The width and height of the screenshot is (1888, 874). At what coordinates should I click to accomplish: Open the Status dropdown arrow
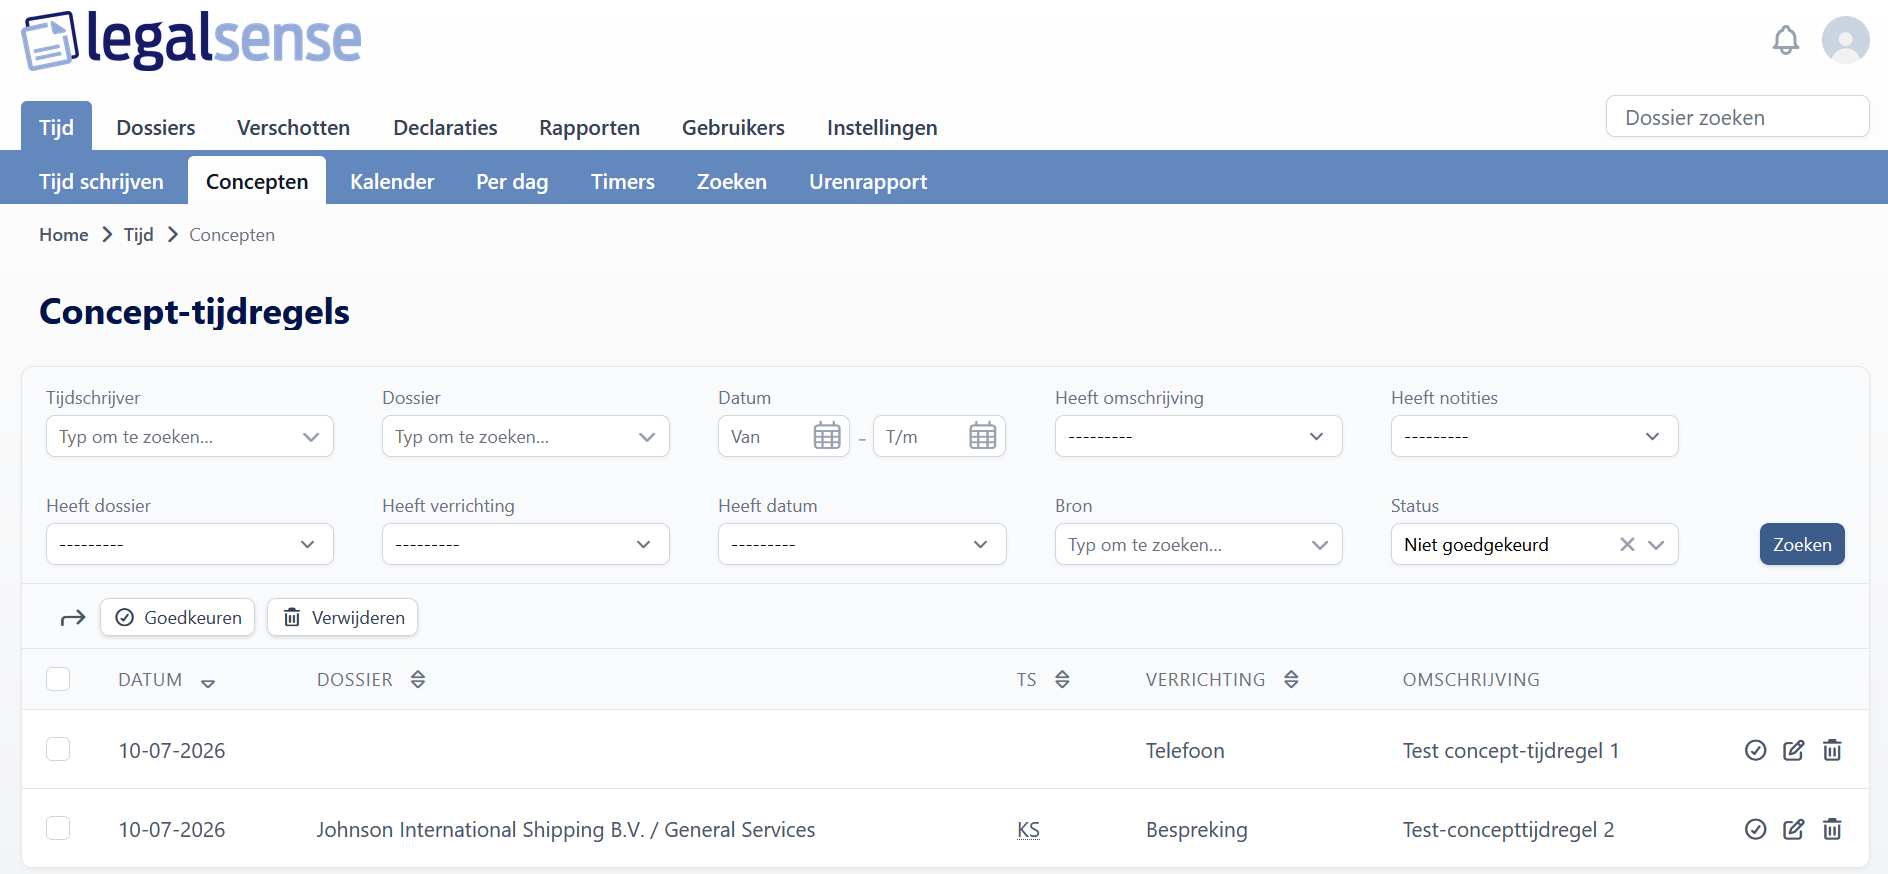click(1656, 544)
